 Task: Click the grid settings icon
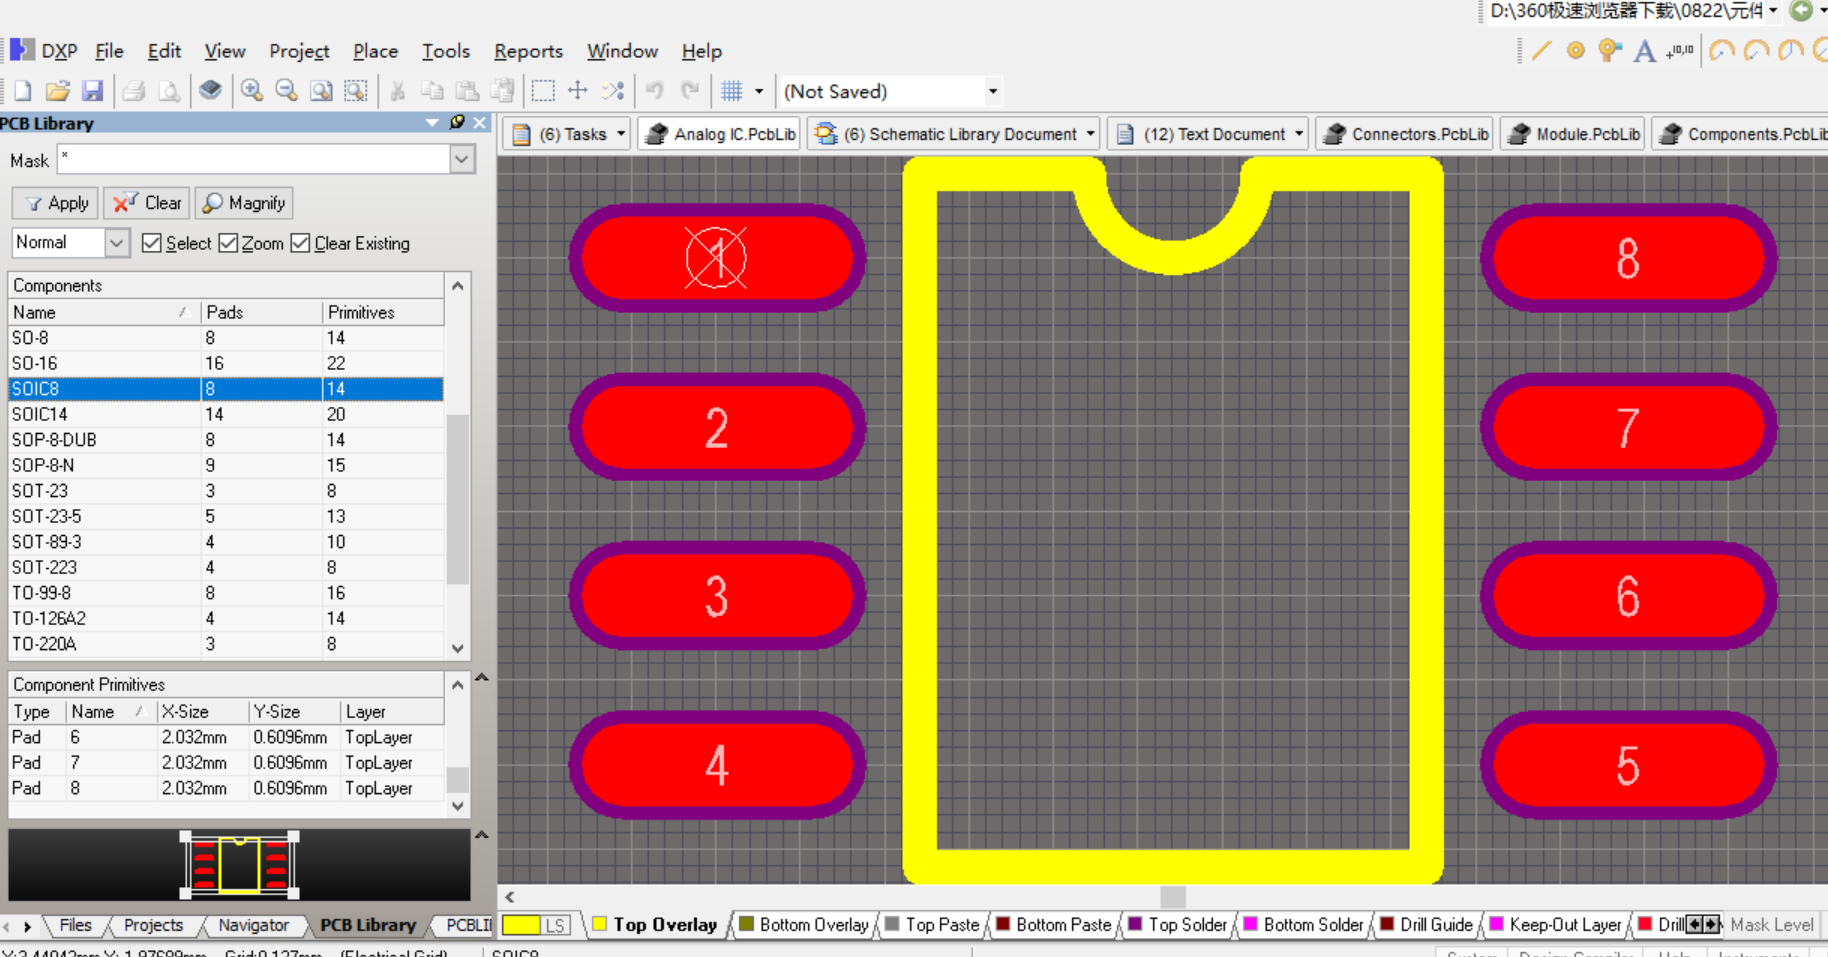pyautogui.click(x=732, y=91)
